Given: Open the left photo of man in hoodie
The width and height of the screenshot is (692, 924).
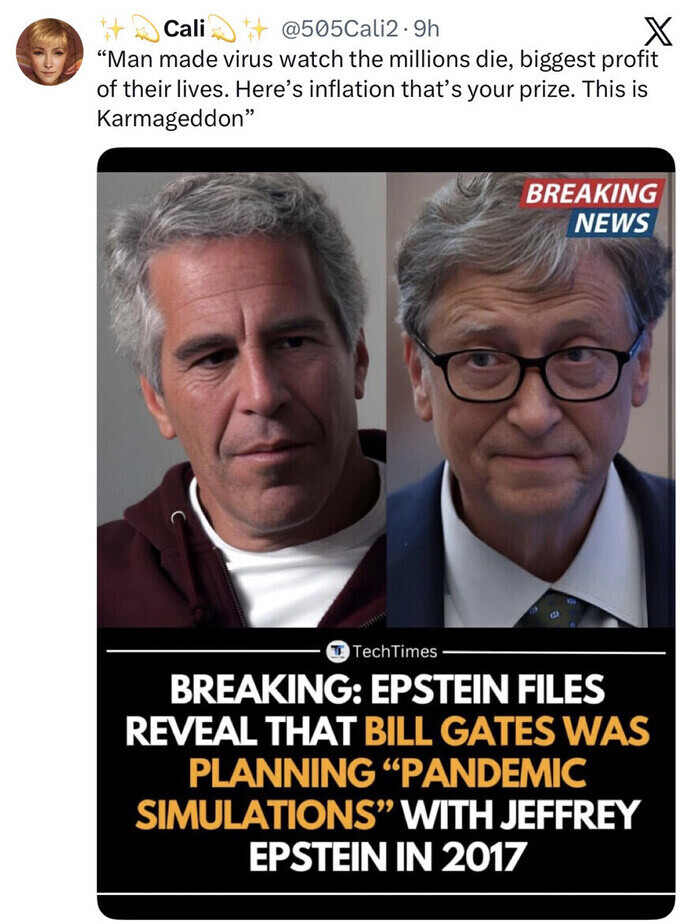Looking at the screenshot, I should (x=242, y=400).
